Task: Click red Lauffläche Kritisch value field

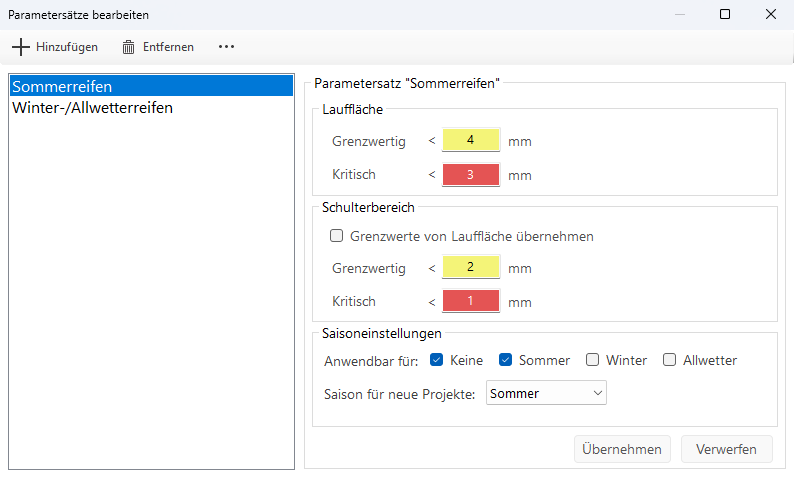Action: (x=470, y=175)
